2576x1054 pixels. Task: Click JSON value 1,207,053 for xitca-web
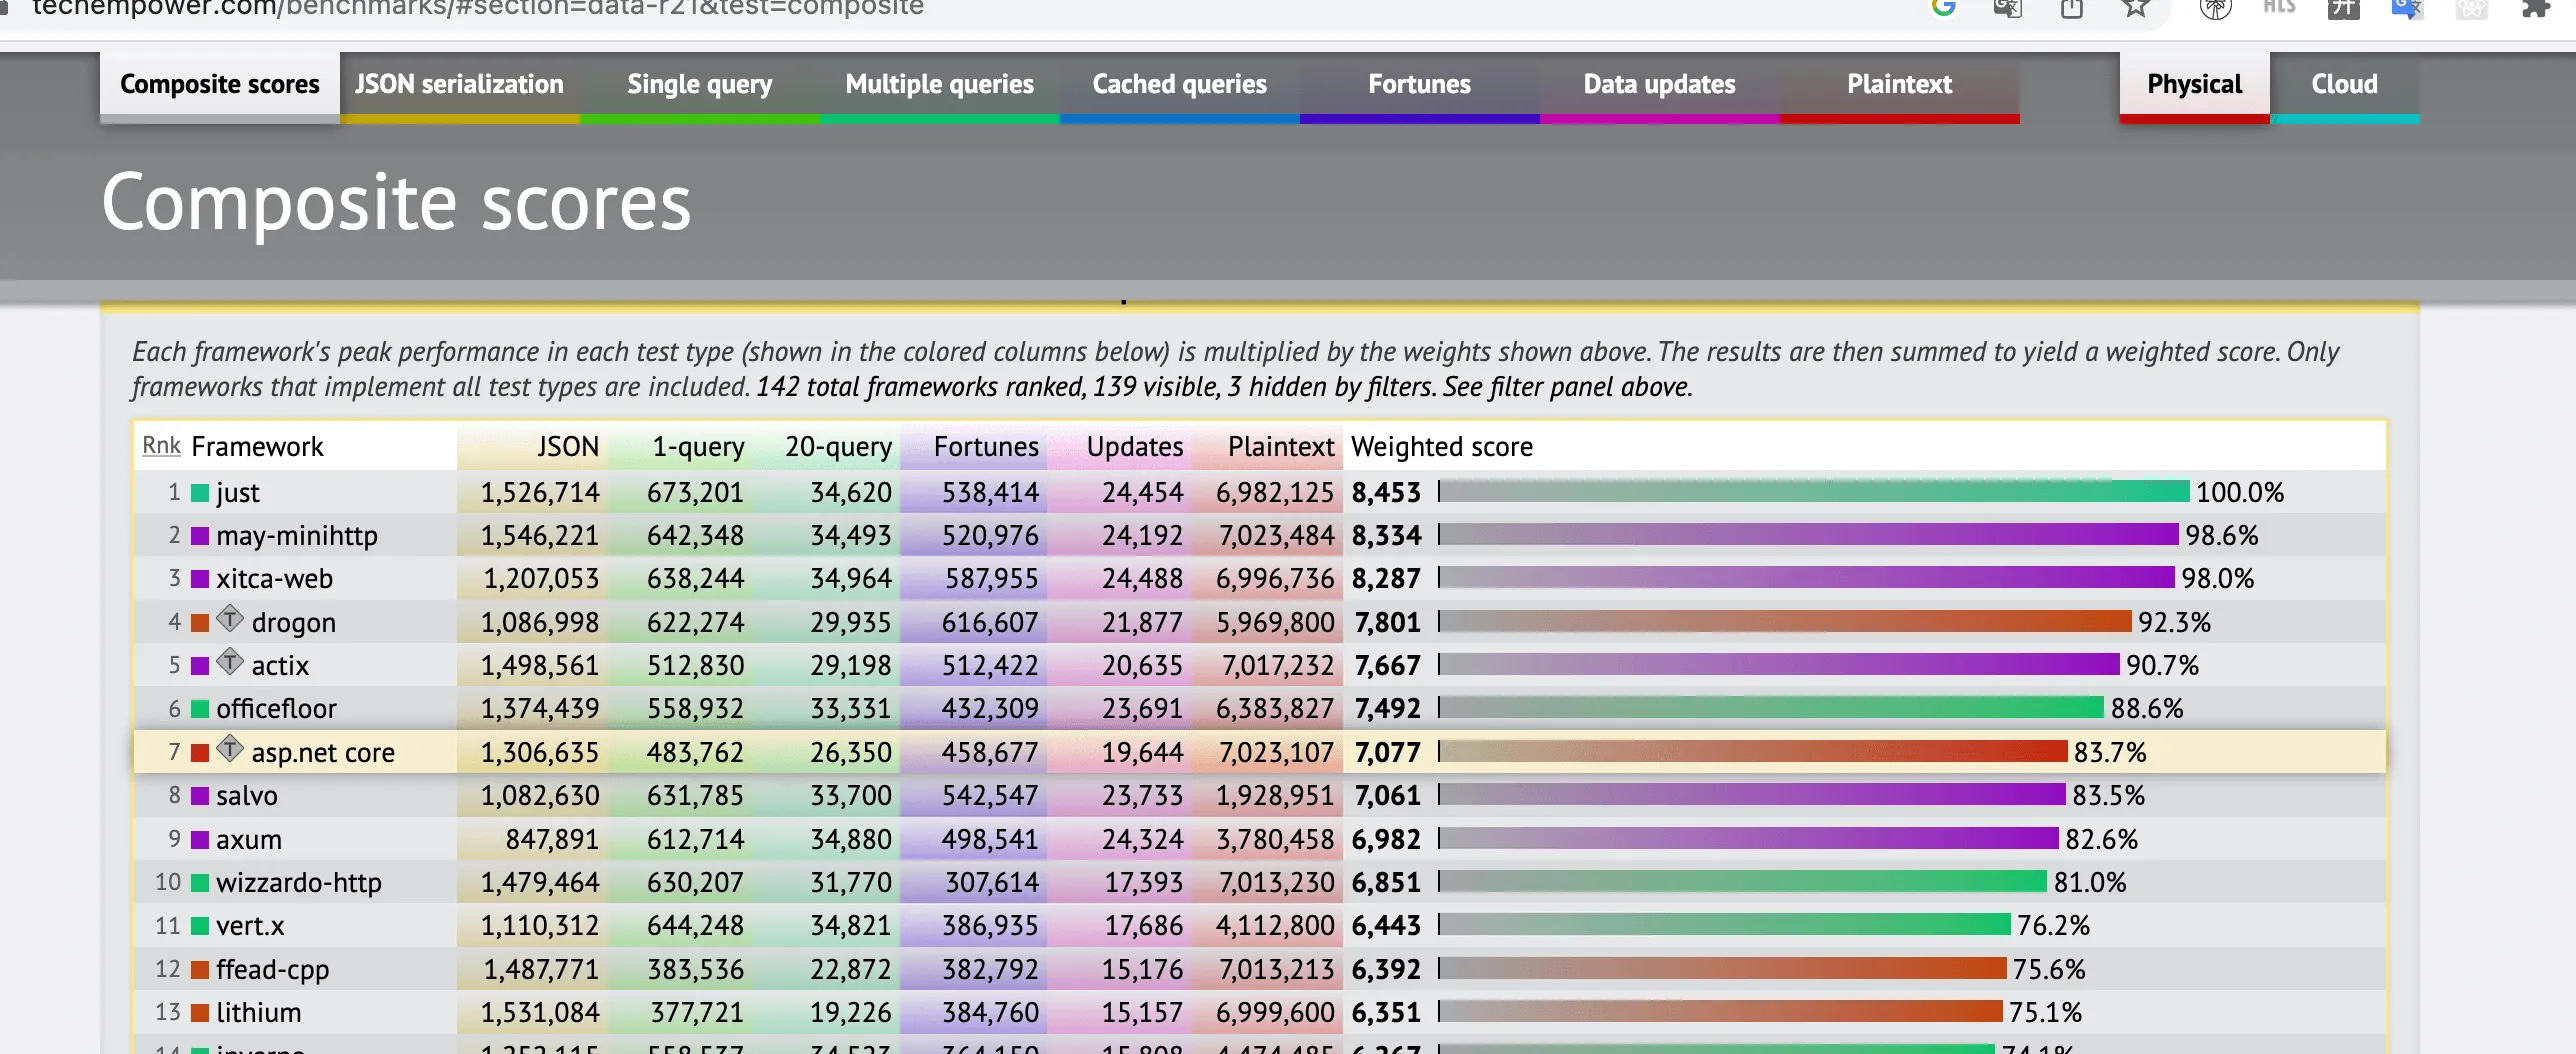[x=541, y=579]
